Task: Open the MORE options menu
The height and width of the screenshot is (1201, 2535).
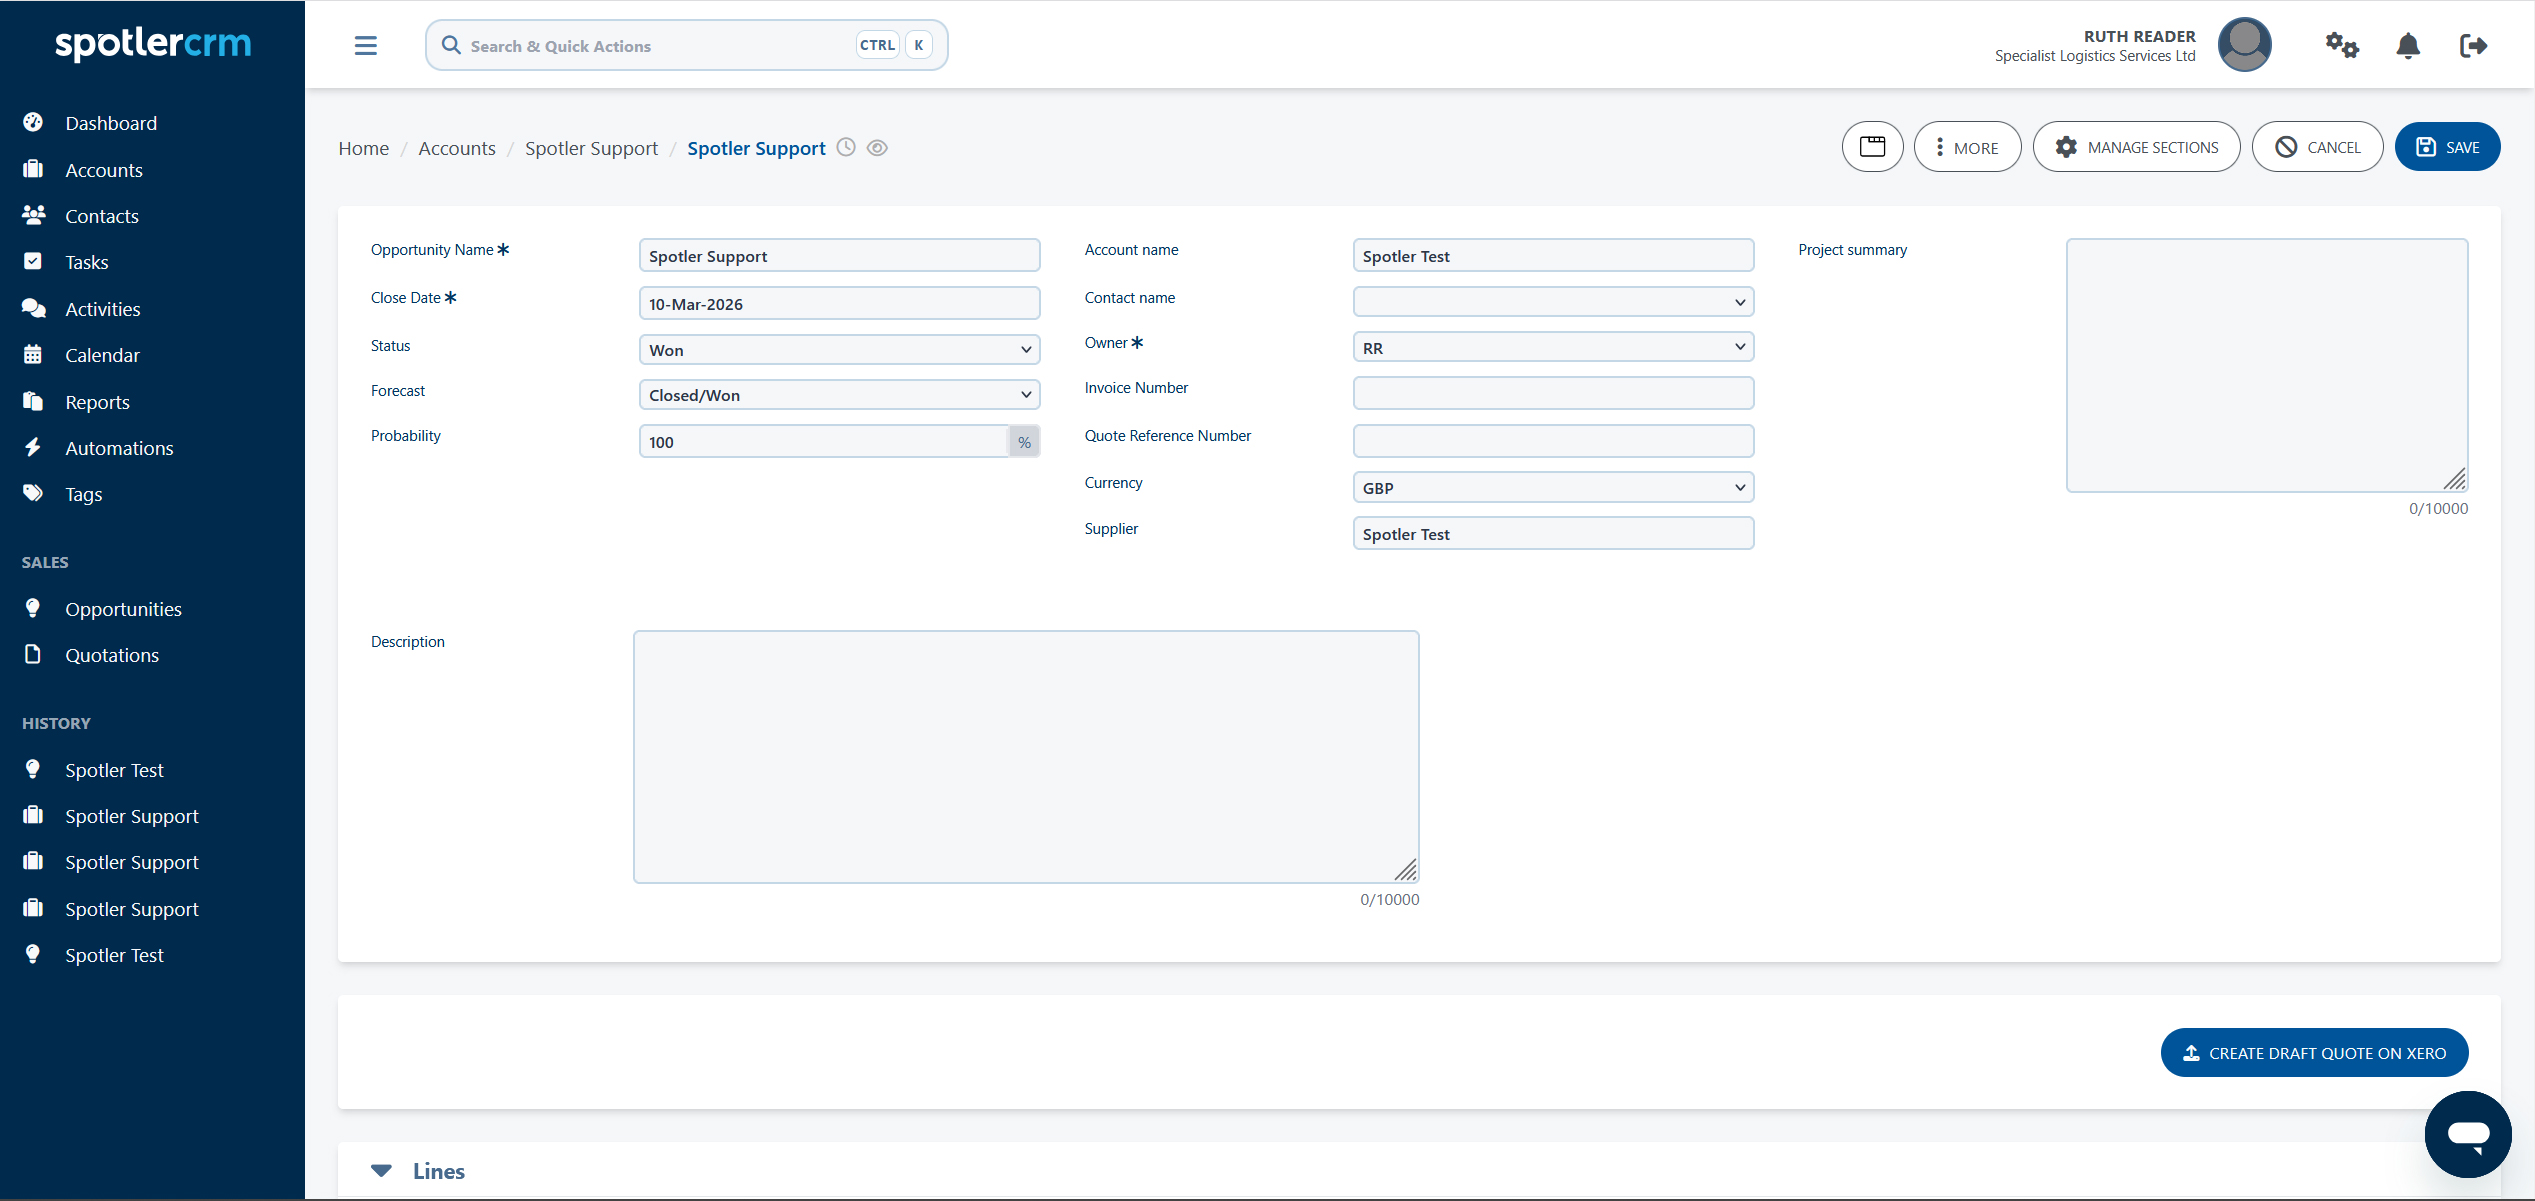Action: (x=1967, y=147)
